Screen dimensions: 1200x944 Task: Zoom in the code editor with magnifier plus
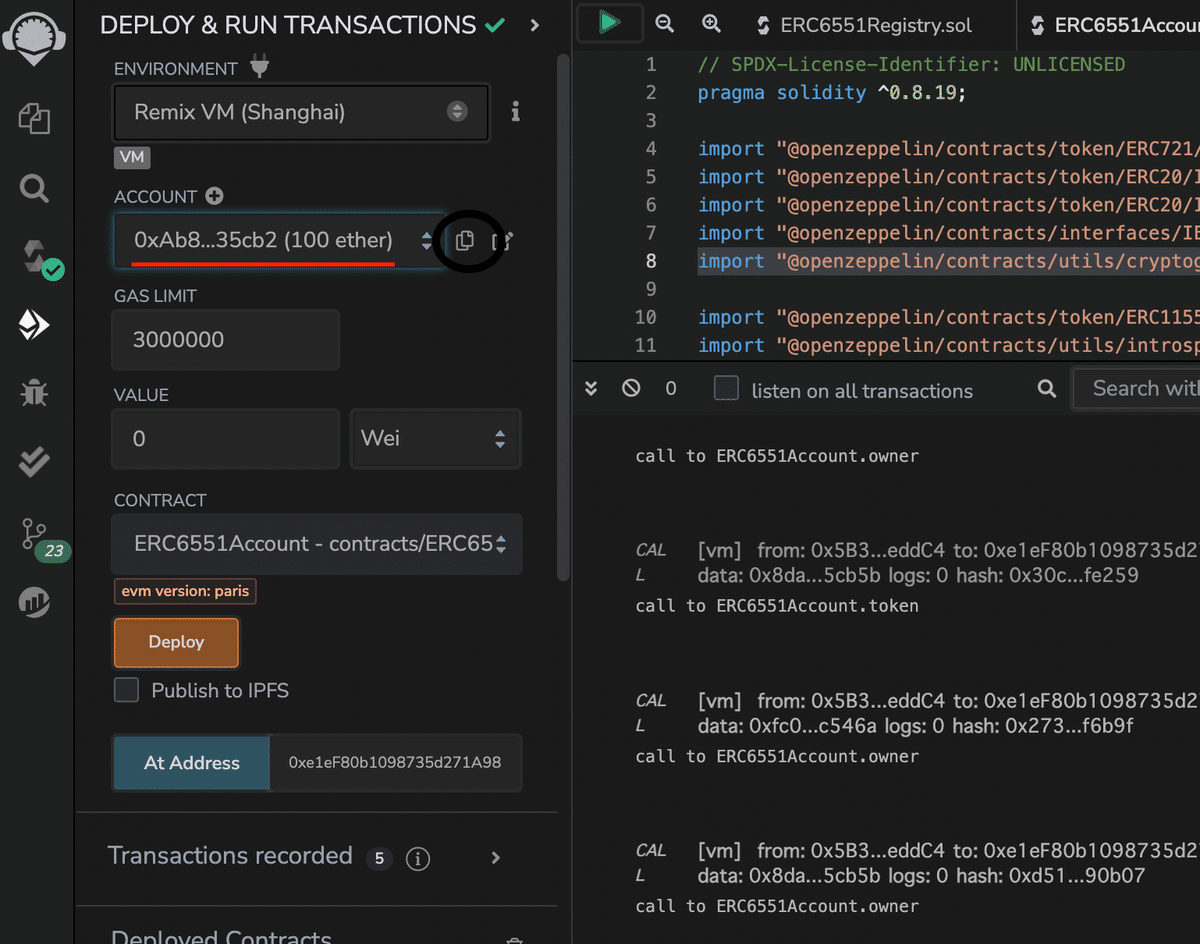[x=708, y=23]
